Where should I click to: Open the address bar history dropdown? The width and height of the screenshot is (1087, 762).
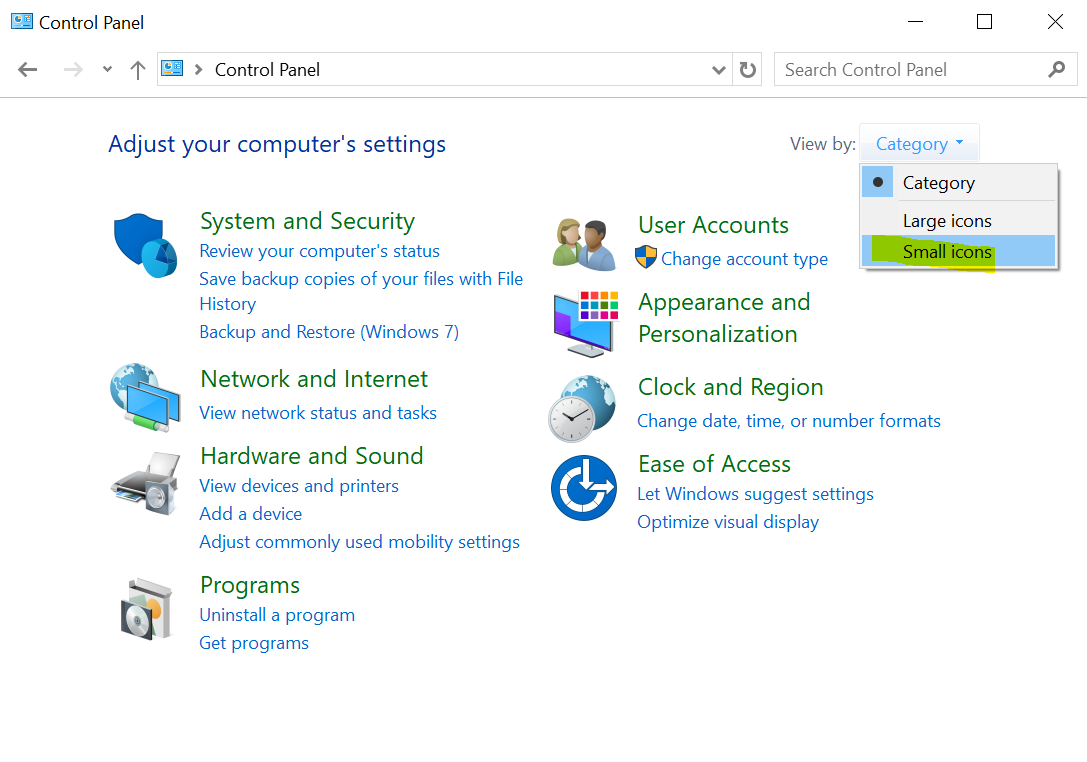718,70
